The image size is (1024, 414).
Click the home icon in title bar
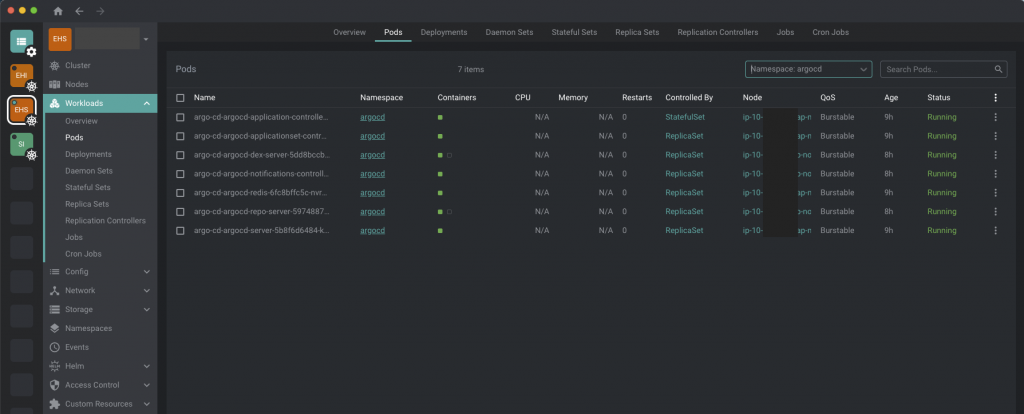[58, 11]
